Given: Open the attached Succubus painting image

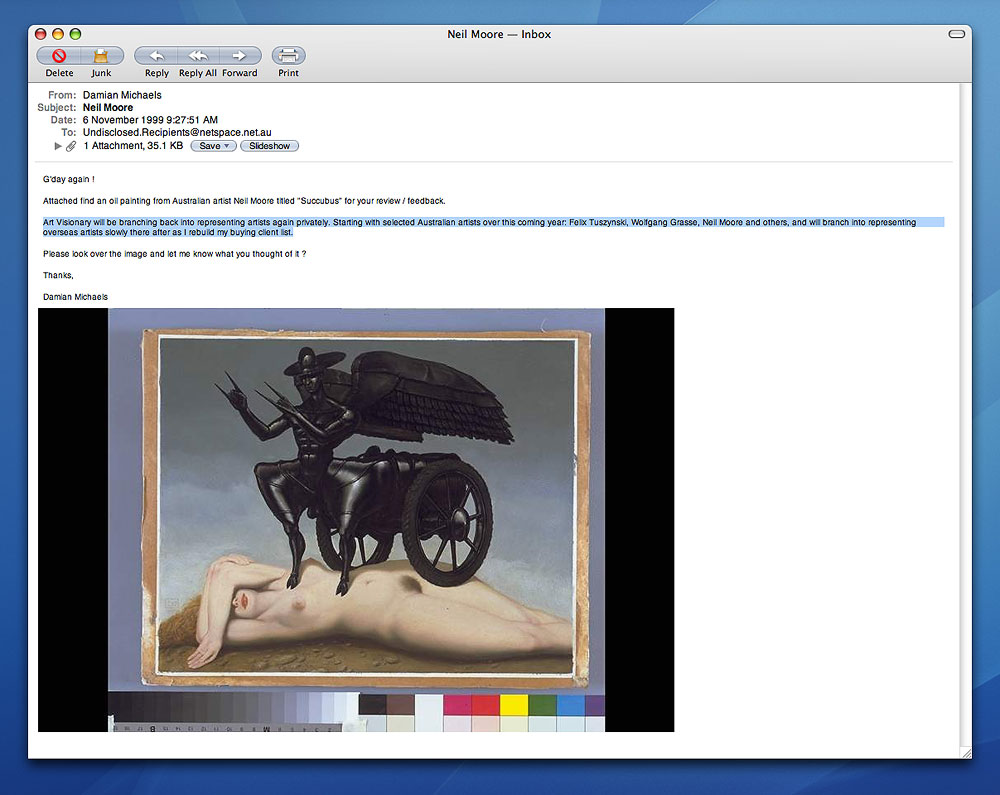Looking at the screenshot, I should (356, 520).
